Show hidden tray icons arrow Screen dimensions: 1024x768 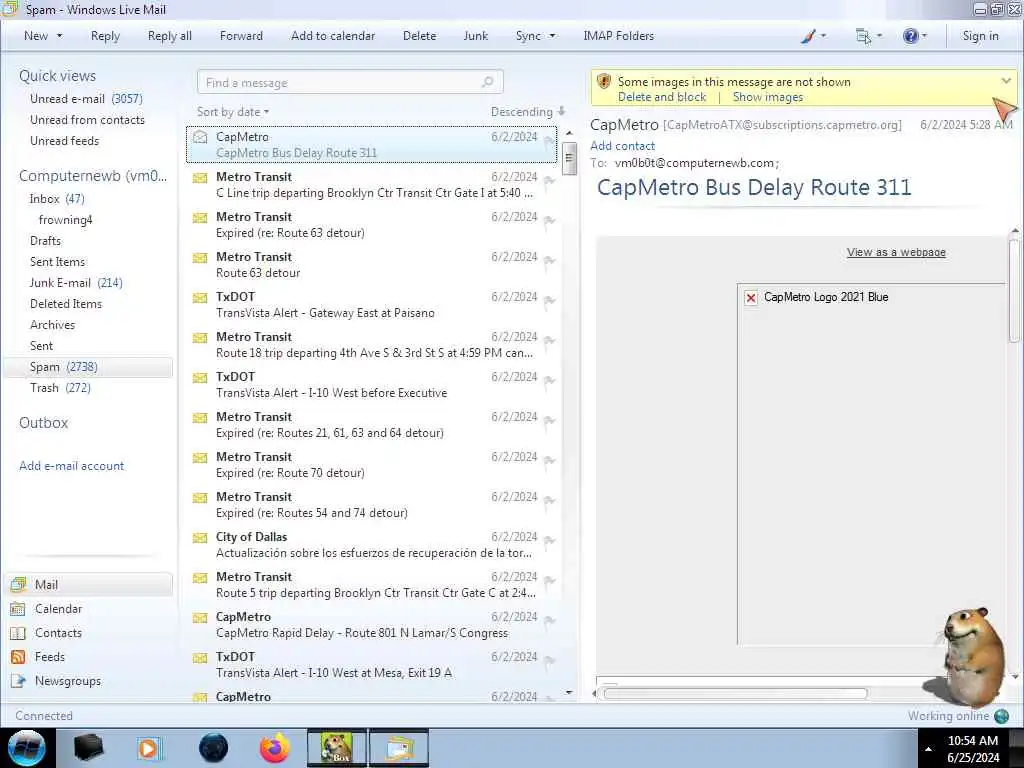pyautogui.click(x=928, y=749)
